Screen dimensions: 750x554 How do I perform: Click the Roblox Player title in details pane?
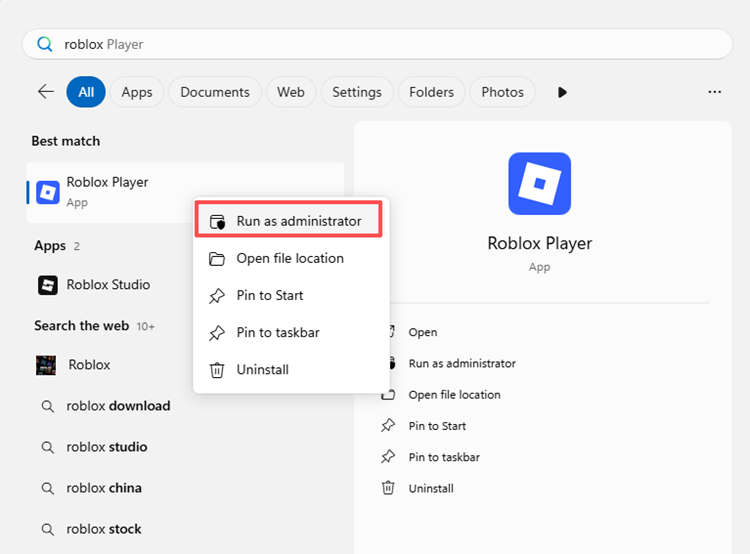pos(540,244)
